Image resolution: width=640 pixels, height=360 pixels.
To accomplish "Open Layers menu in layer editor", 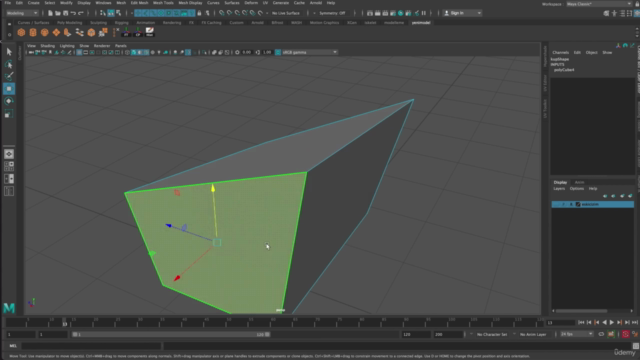I will pyautogui.click(x=559, y=189).
